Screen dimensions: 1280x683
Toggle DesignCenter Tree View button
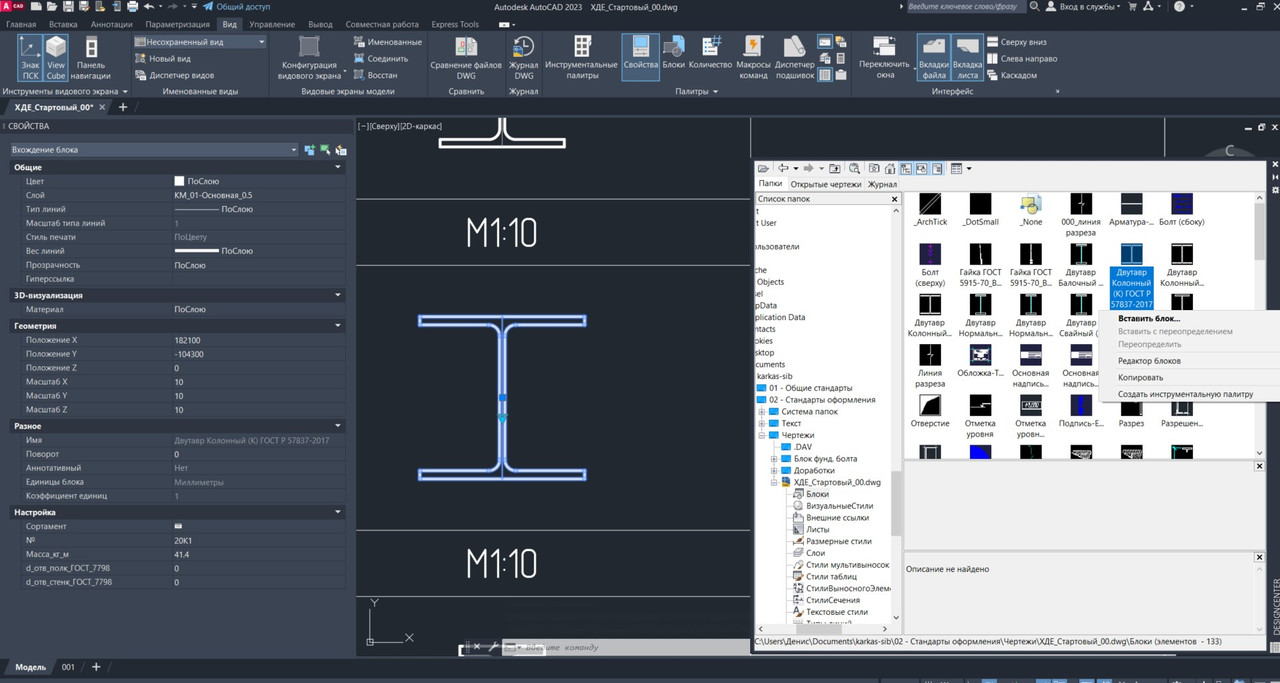[906, 168]
